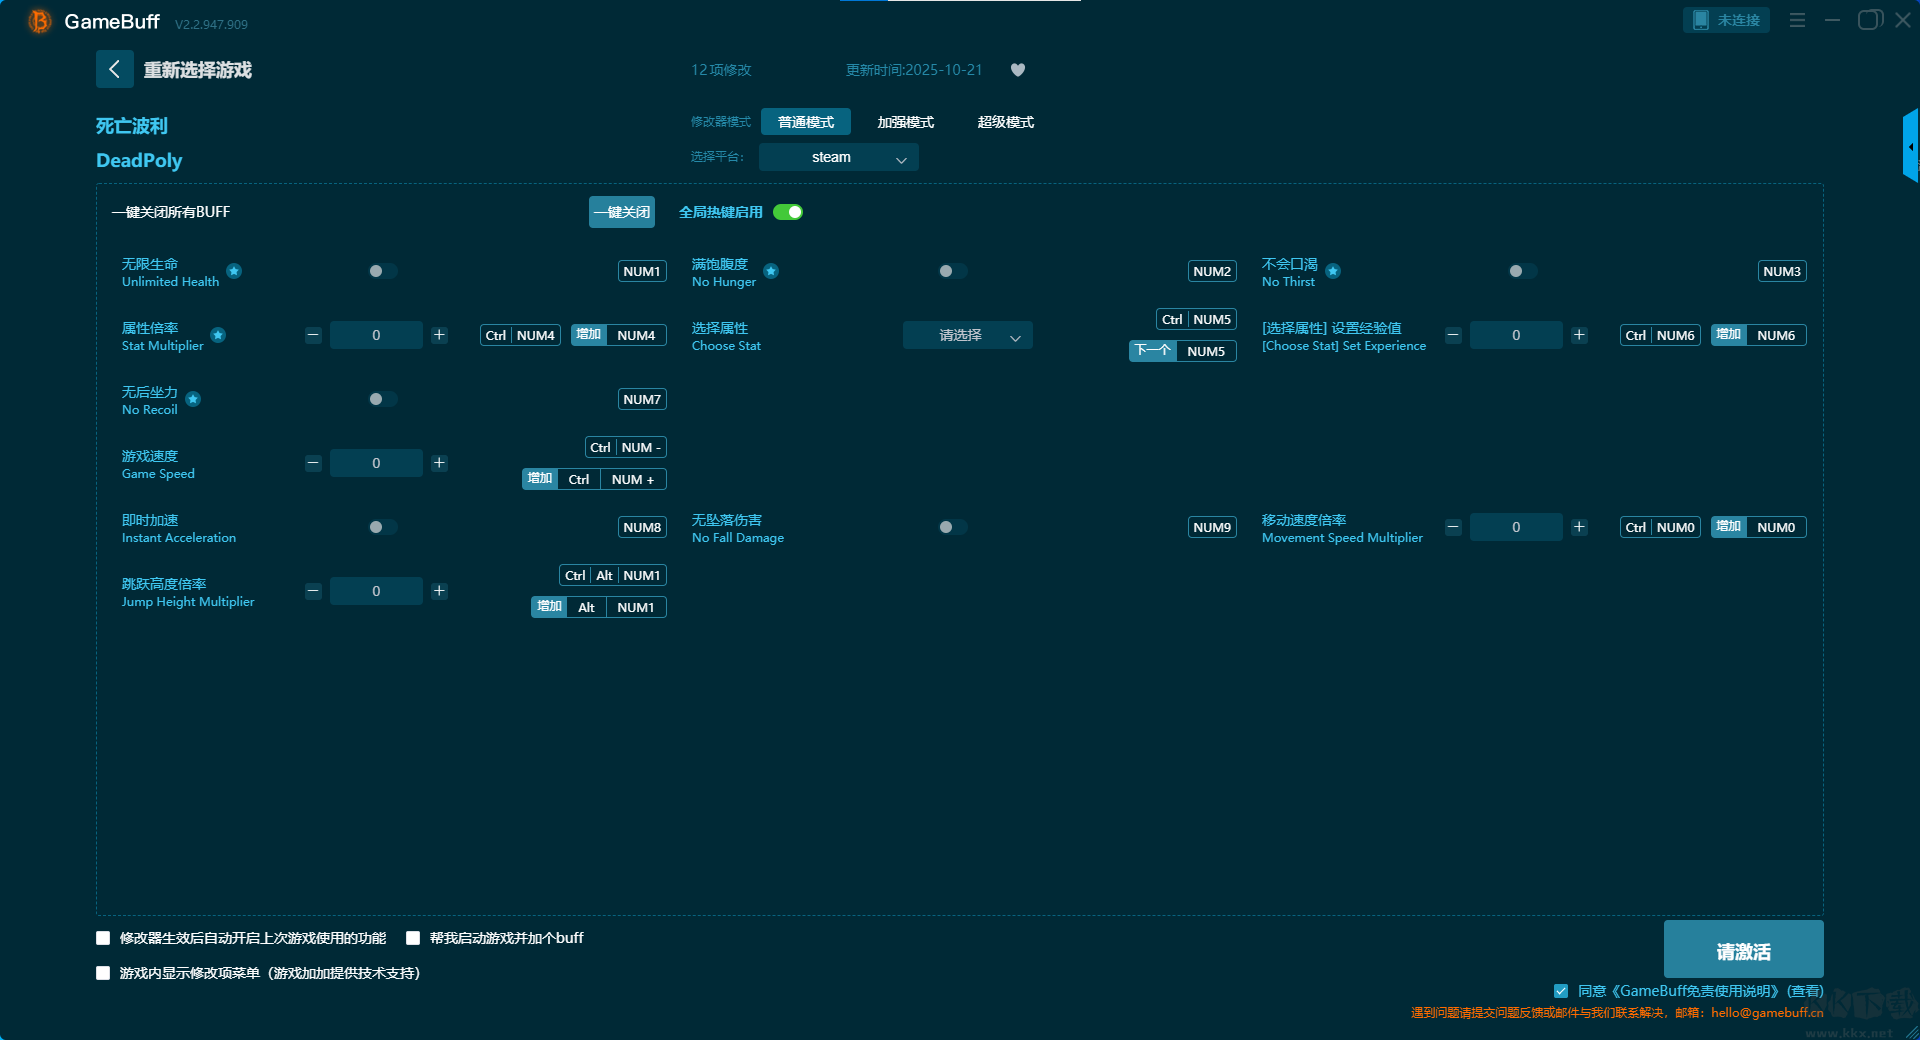Click the Ctrl NUM4 Stat Multiplier hotkey
Screen dimensions: 1920x1040
tap(520, 335)
